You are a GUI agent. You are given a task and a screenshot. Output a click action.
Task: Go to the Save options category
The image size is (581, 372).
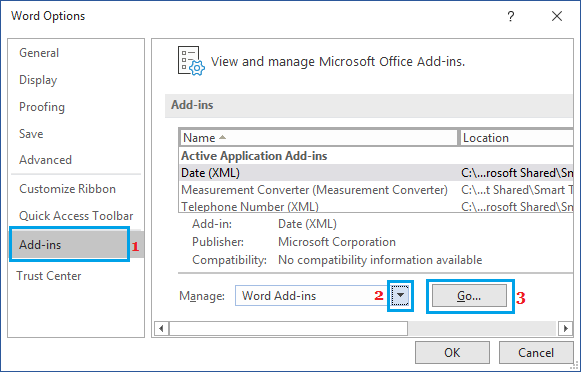[x=31, y=134]
